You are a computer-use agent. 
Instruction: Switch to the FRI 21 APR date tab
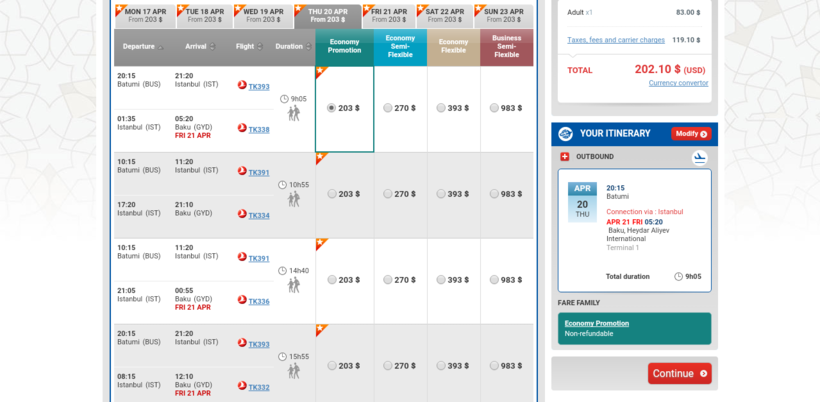tap(389, 15)
